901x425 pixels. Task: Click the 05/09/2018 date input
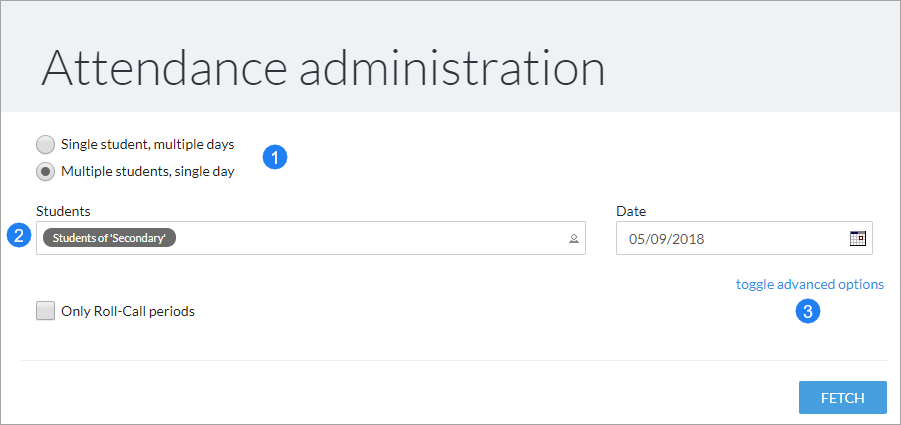(744, 238)
